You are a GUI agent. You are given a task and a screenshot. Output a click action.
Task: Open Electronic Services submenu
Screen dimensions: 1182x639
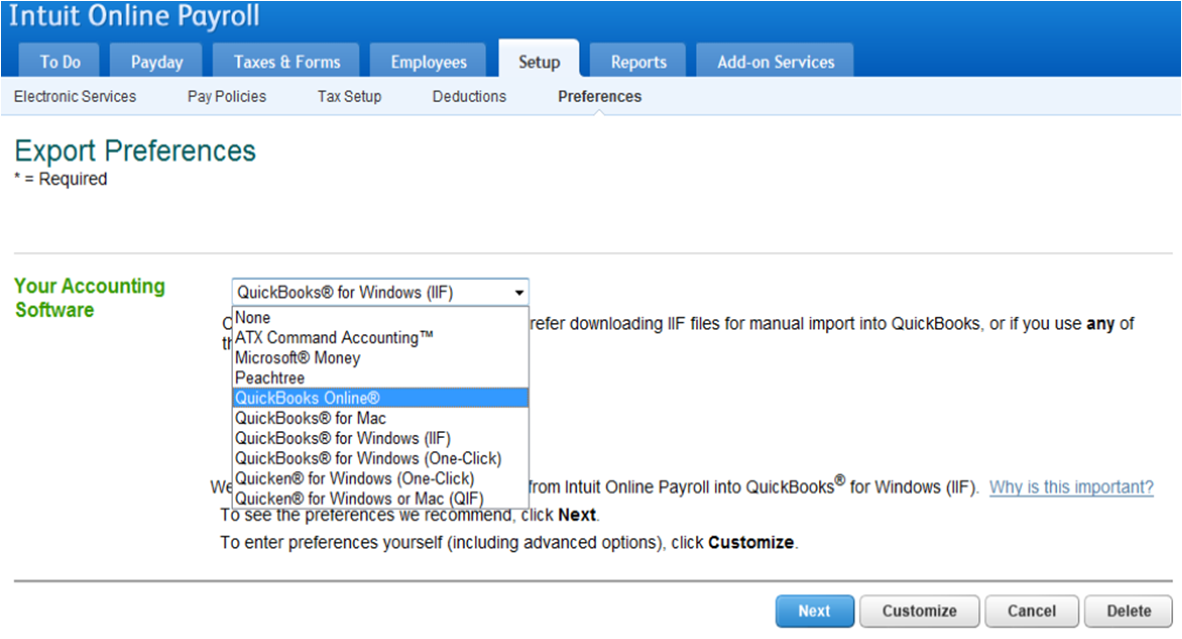tap(75, 96)
